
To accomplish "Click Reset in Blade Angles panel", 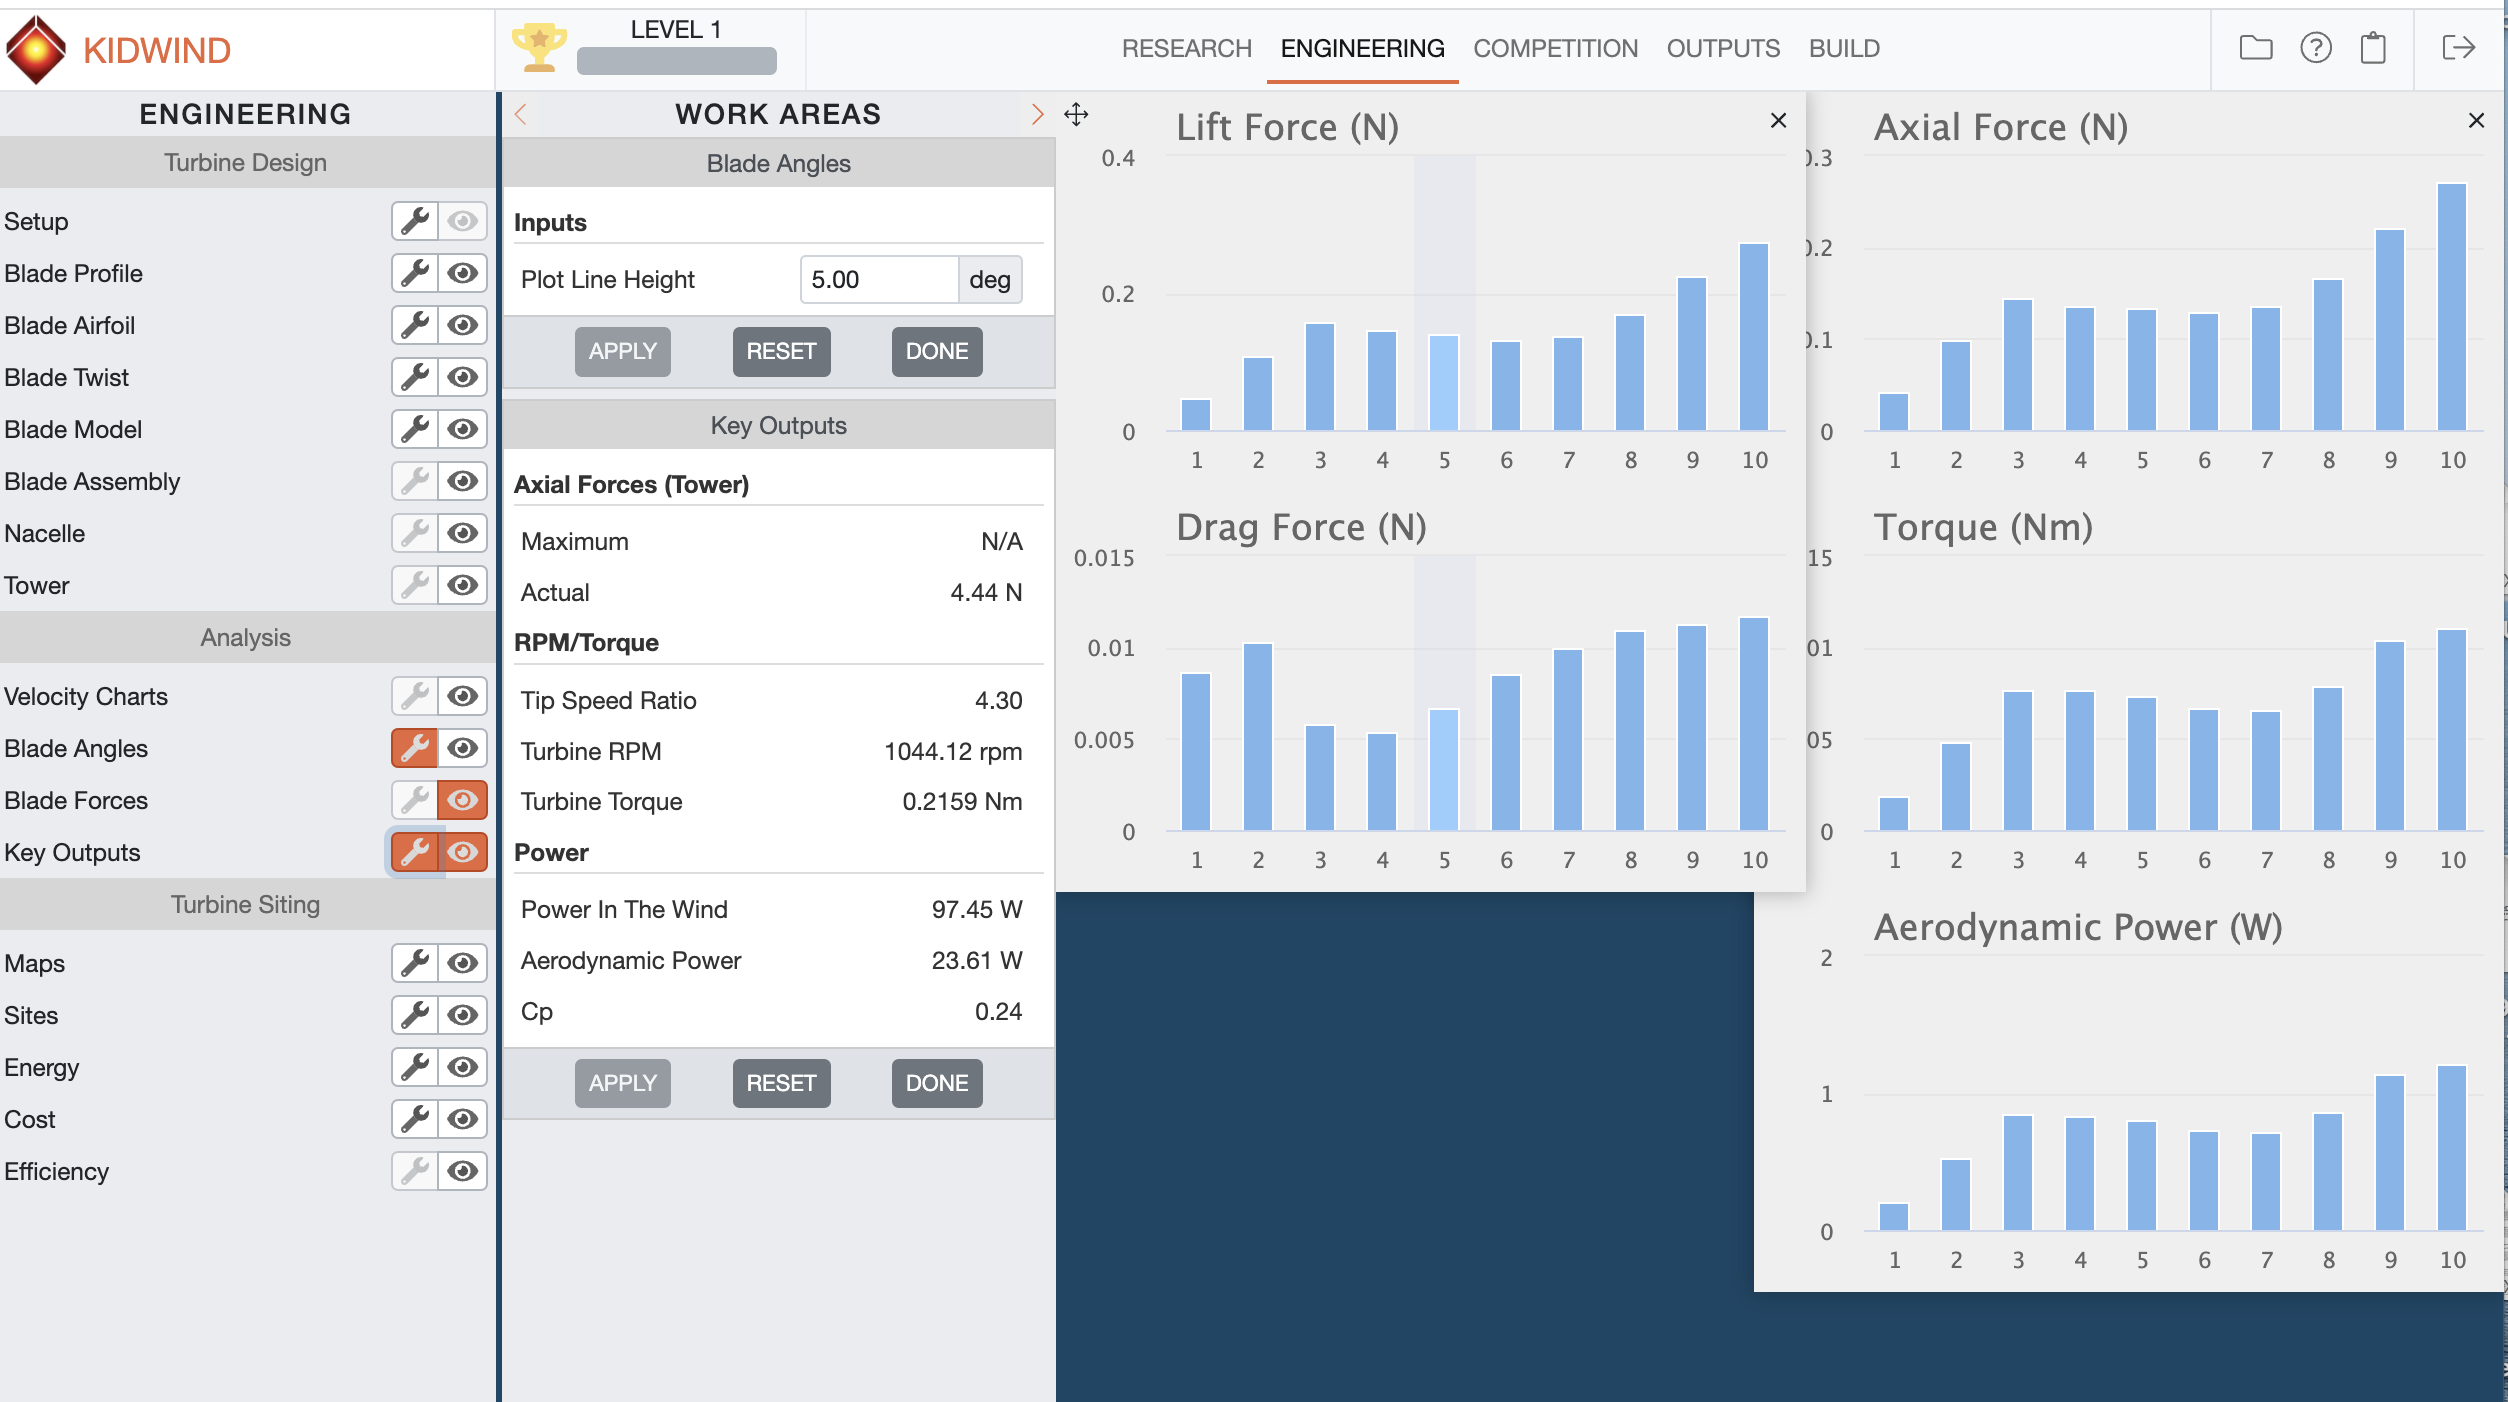I will tap(781, 351).
